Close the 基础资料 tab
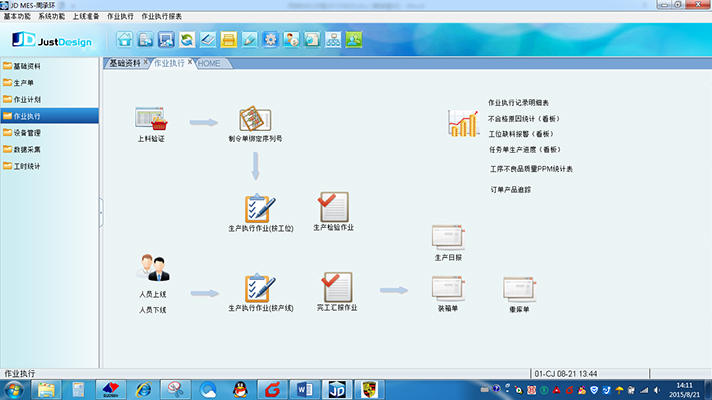Image resolution: width=712 pixels, height=400 pixels. (x=146, y=62)
